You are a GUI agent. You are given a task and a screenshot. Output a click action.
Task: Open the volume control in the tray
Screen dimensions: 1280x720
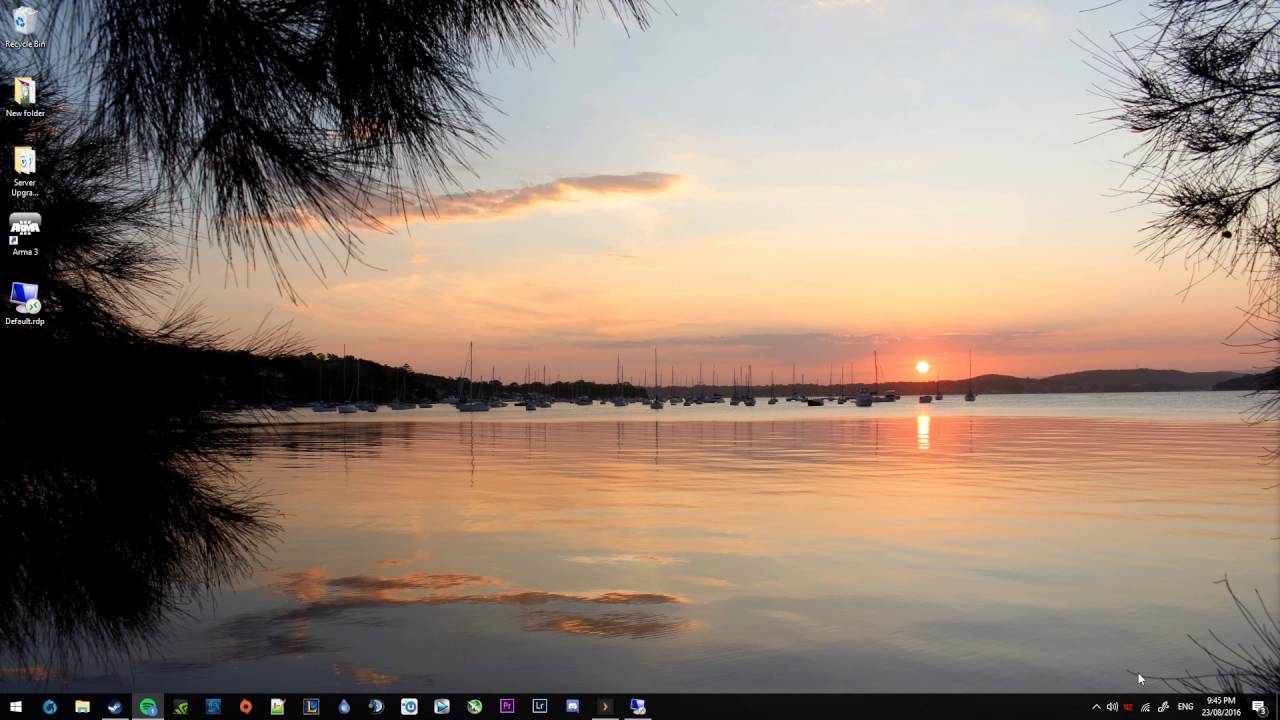pyautogui.click(x=1112, y=707)
